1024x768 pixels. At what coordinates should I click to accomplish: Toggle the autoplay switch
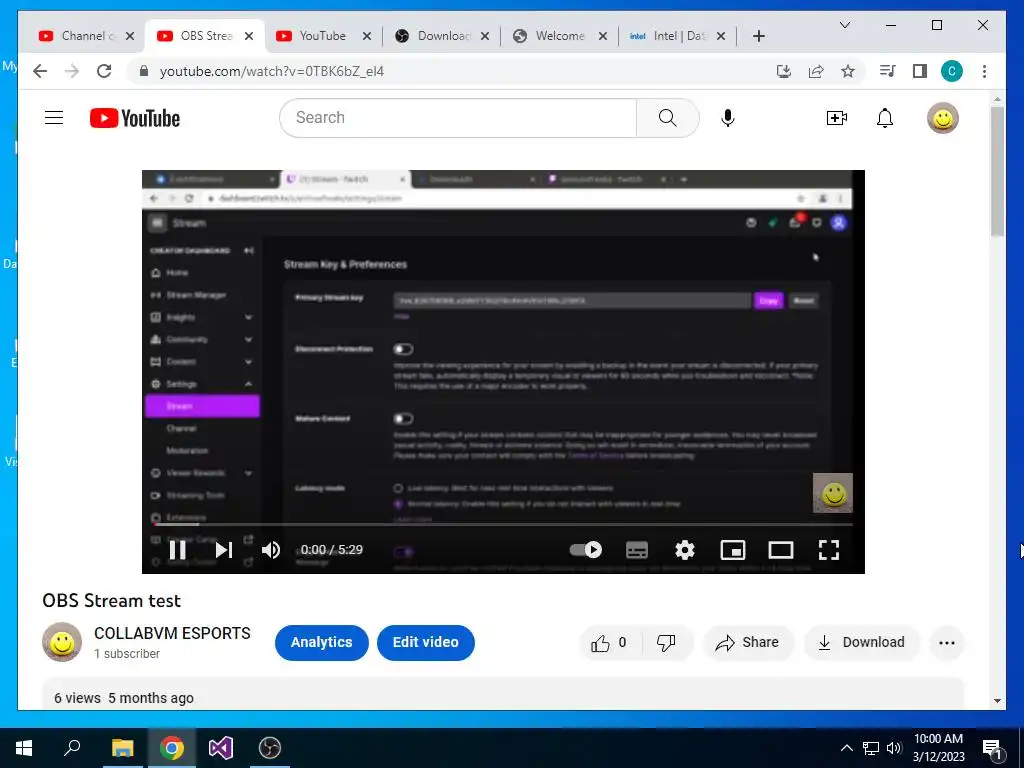click(586, 550)
